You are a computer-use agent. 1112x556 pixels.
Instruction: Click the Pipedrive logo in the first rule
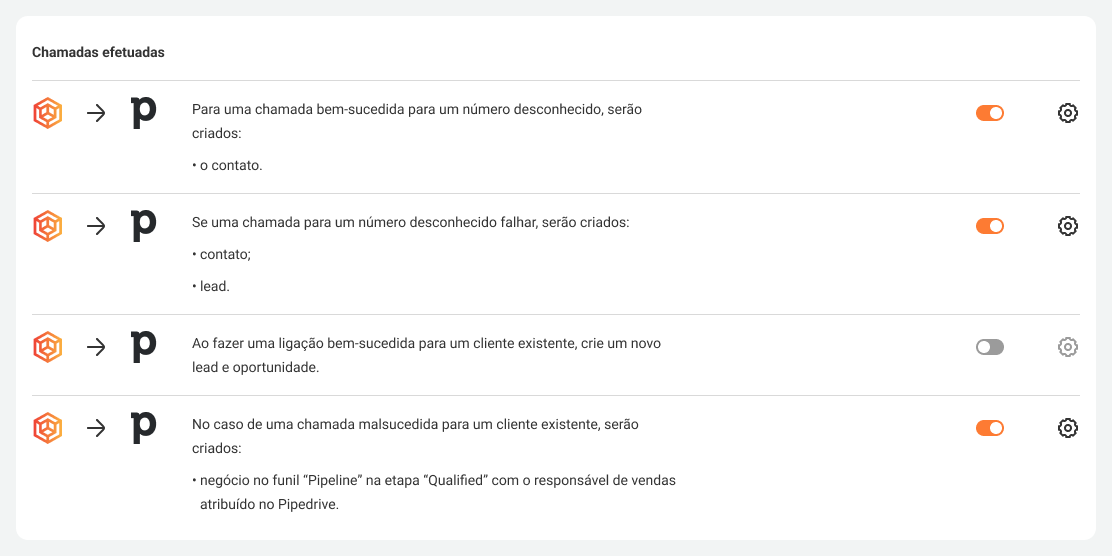(x=144, y=113)
